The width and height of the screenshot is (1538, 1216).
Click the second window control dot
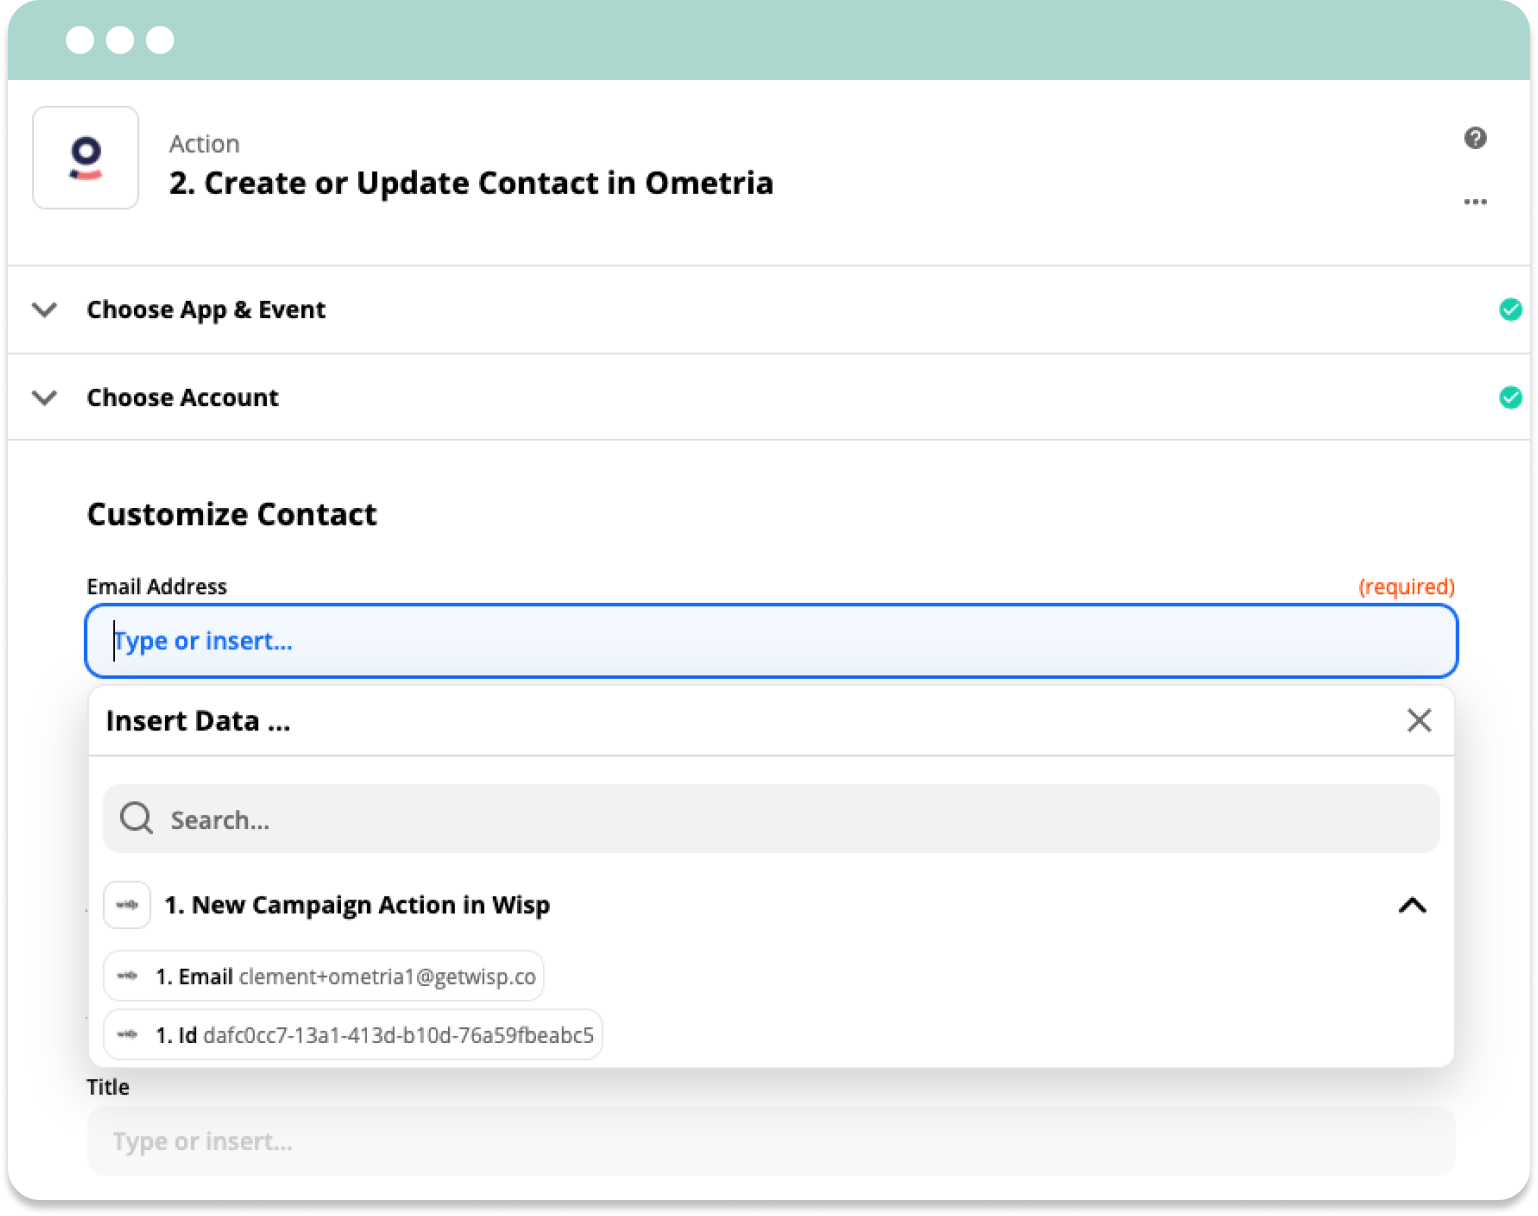pyautogui.click(x=120, y=40)
